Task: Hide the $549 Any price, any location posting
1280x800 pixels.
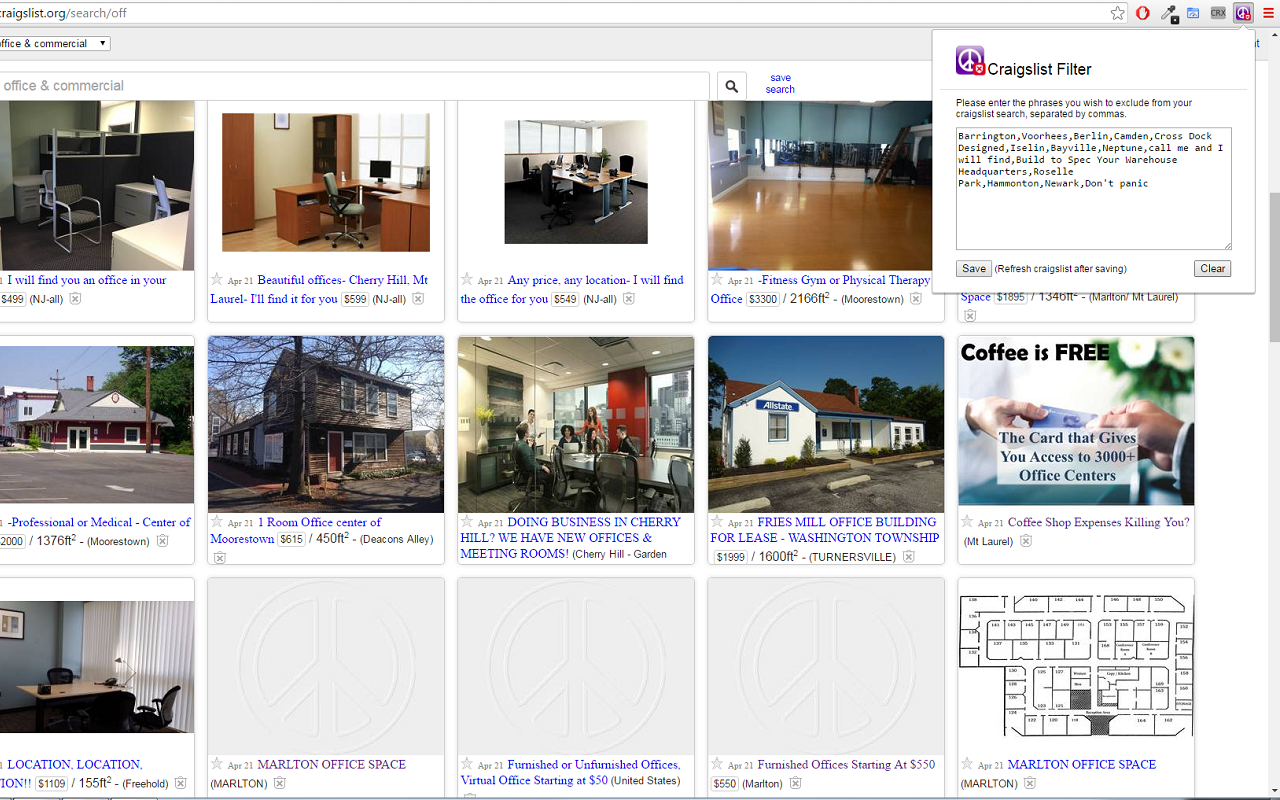Action: pos(629,299)
